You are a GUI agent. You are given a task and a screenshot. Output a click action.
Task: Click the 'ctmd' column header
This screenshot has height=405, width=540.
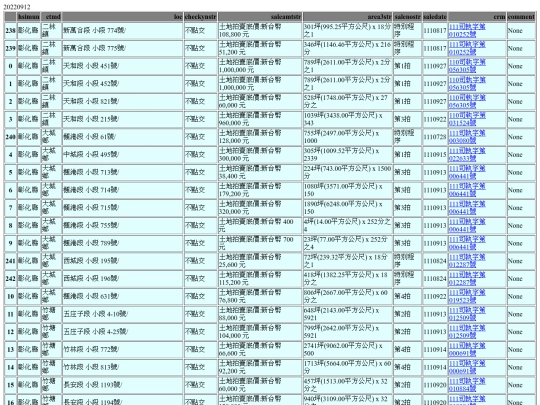coord(51,17)
